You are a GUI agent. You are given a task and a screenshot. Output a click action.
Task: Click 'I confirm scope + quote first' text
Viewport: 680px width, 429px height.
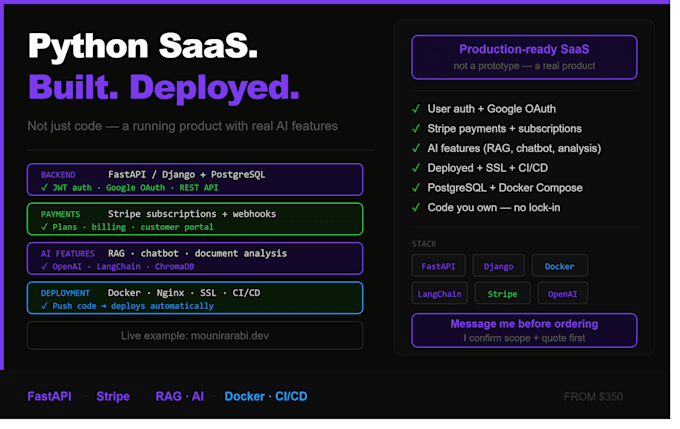tap(524, 338)
